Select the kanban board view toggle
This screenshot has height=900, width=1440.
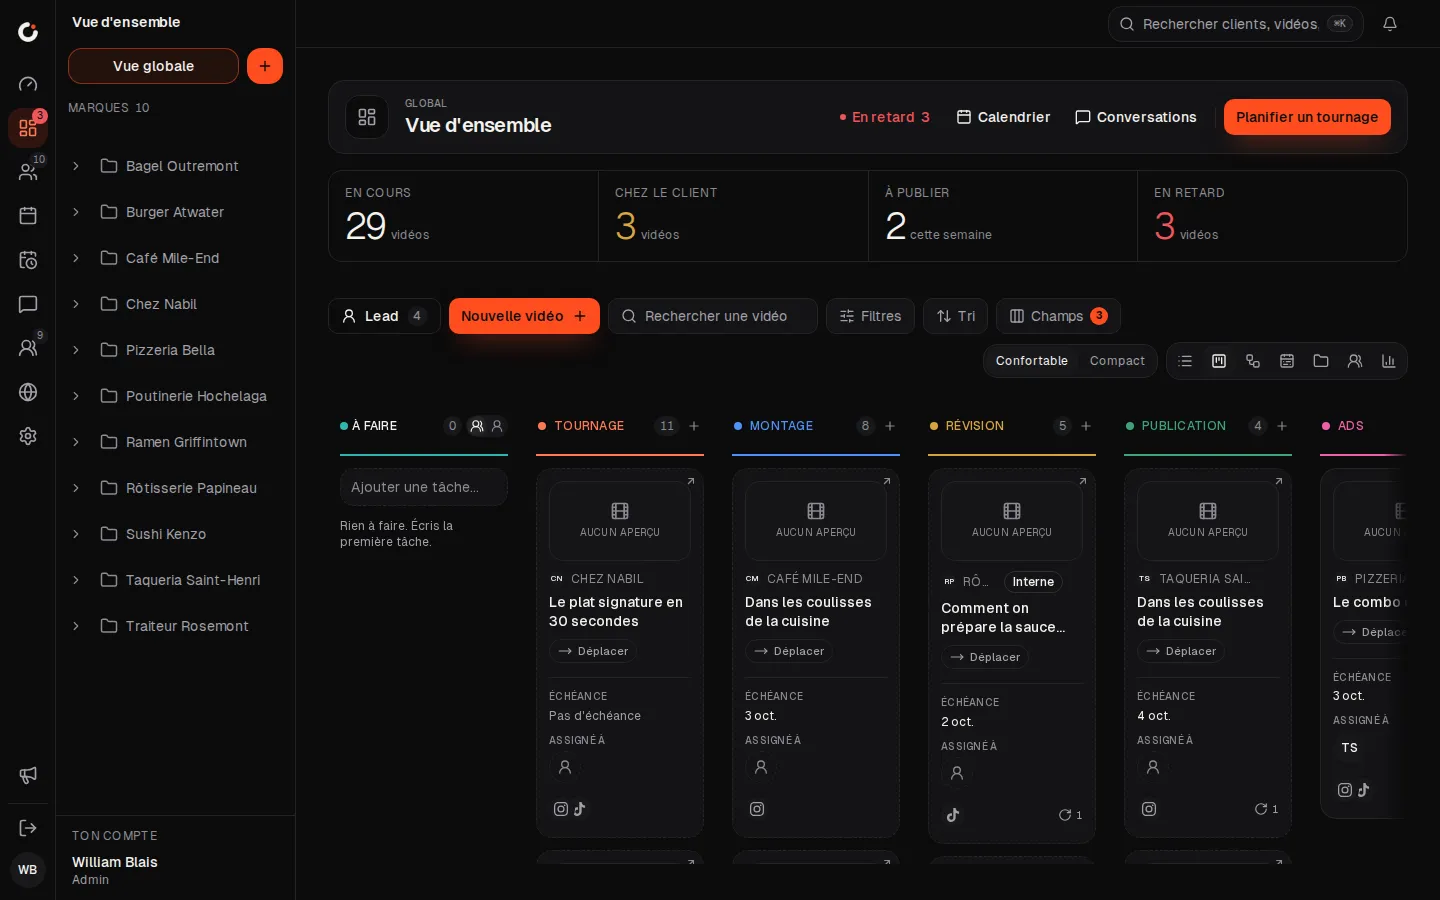pos(1219,361)
